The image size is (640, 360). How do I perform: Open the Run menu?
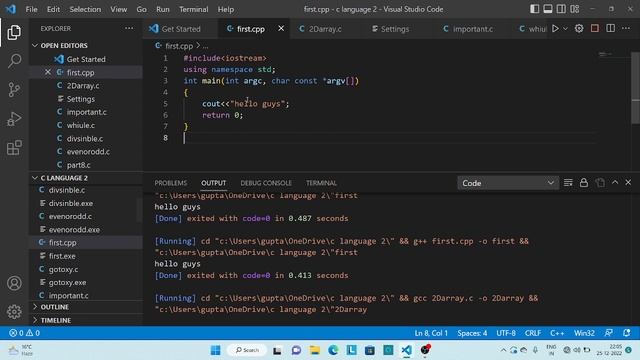point(162,9)
